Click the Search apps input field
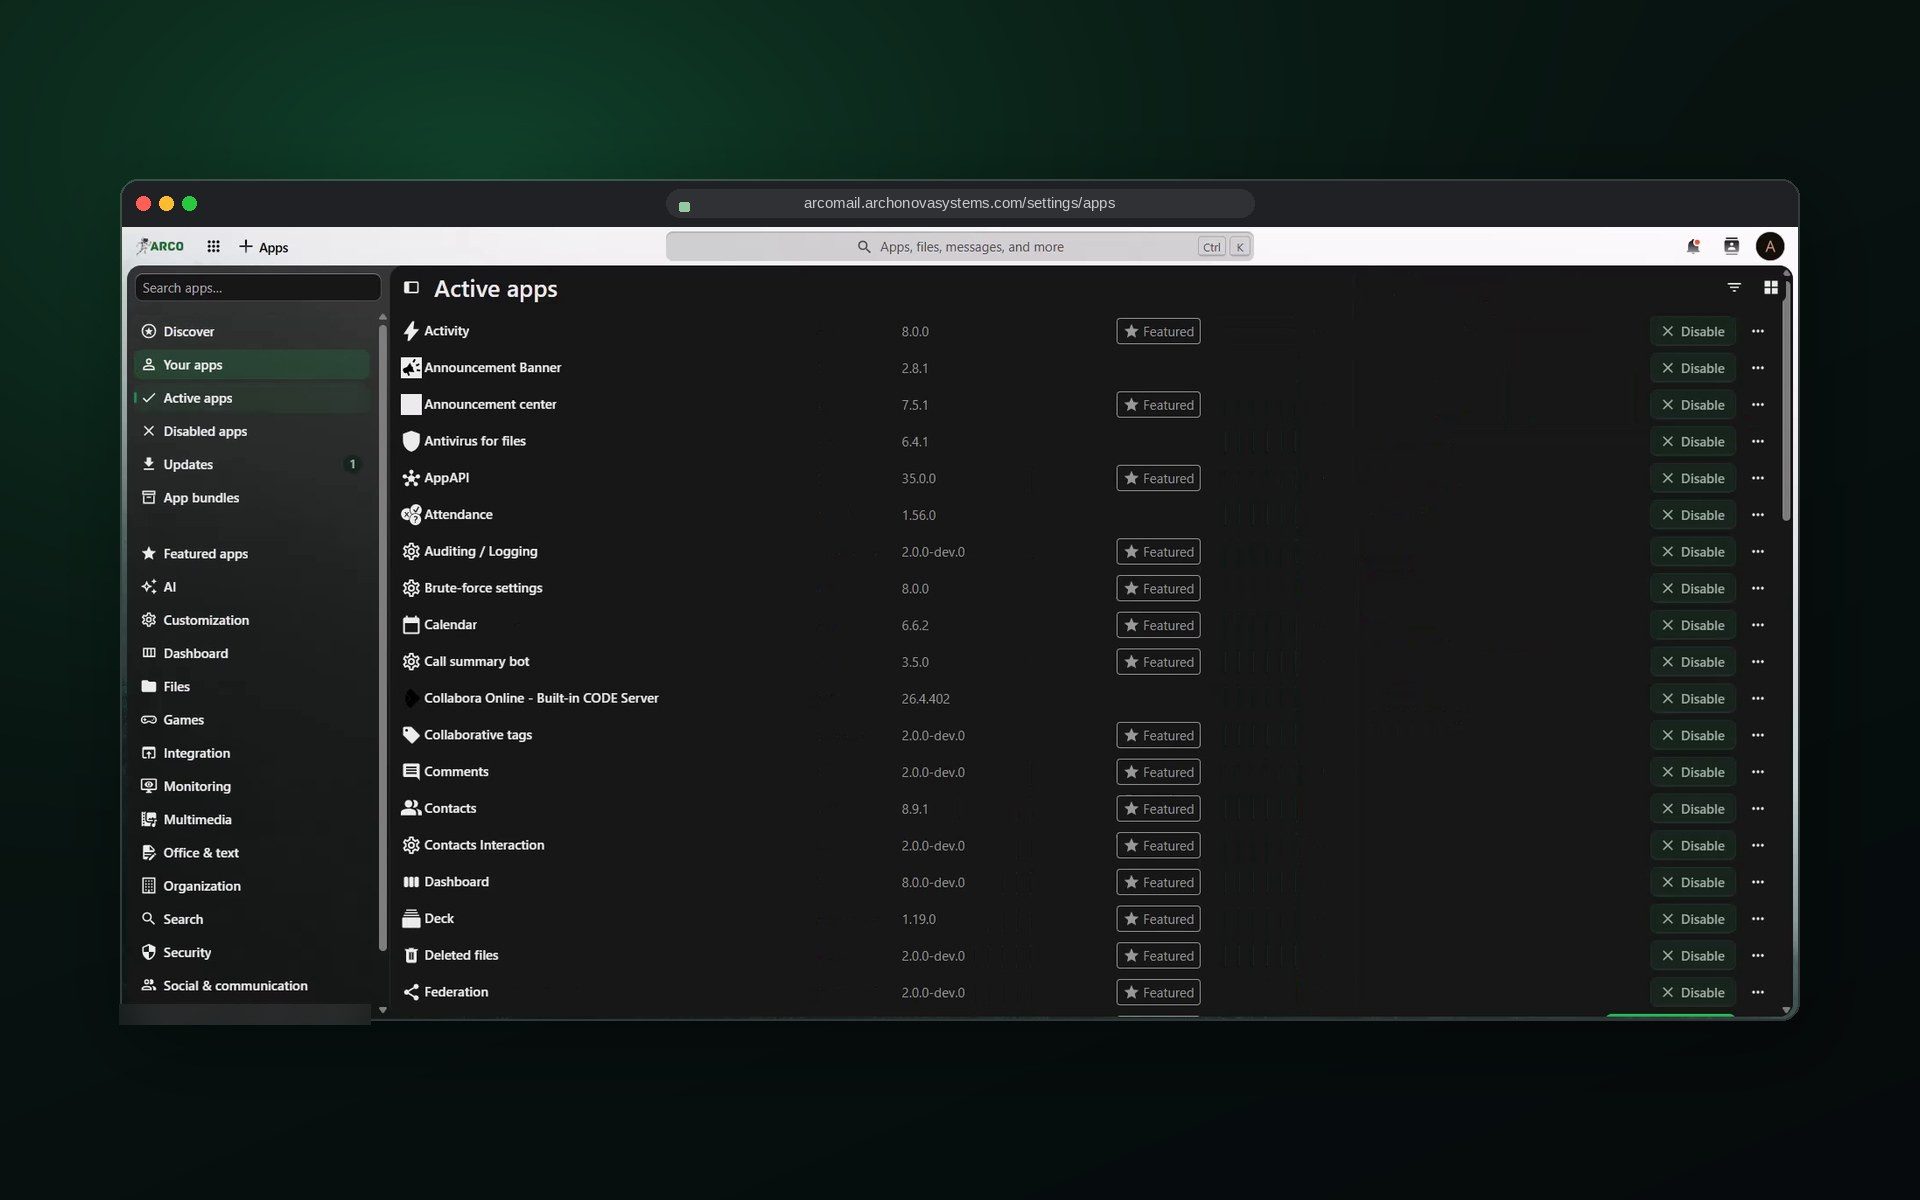Image resolution: width=1920 pixels, height=1200 pixels. point(258,288)
